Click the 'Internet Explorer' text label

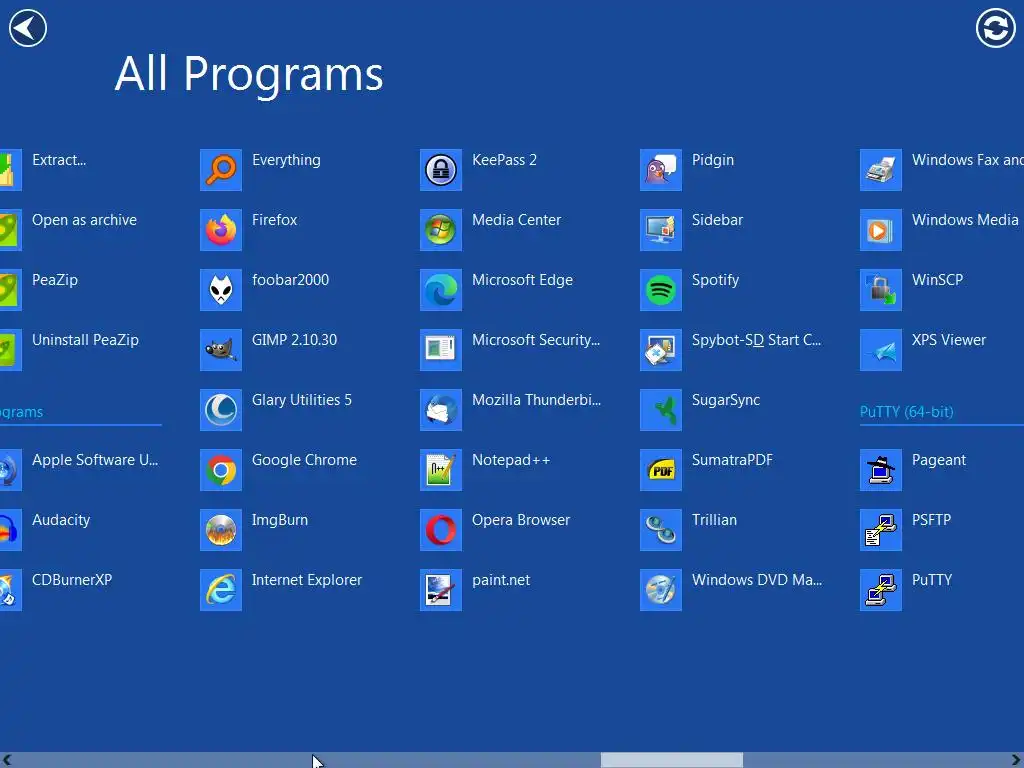pos(307,580)
